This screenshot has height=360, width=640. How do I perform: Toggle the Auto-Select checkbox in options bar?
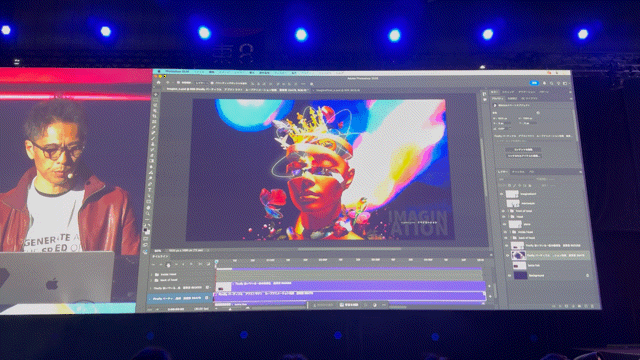pos(178,83)
